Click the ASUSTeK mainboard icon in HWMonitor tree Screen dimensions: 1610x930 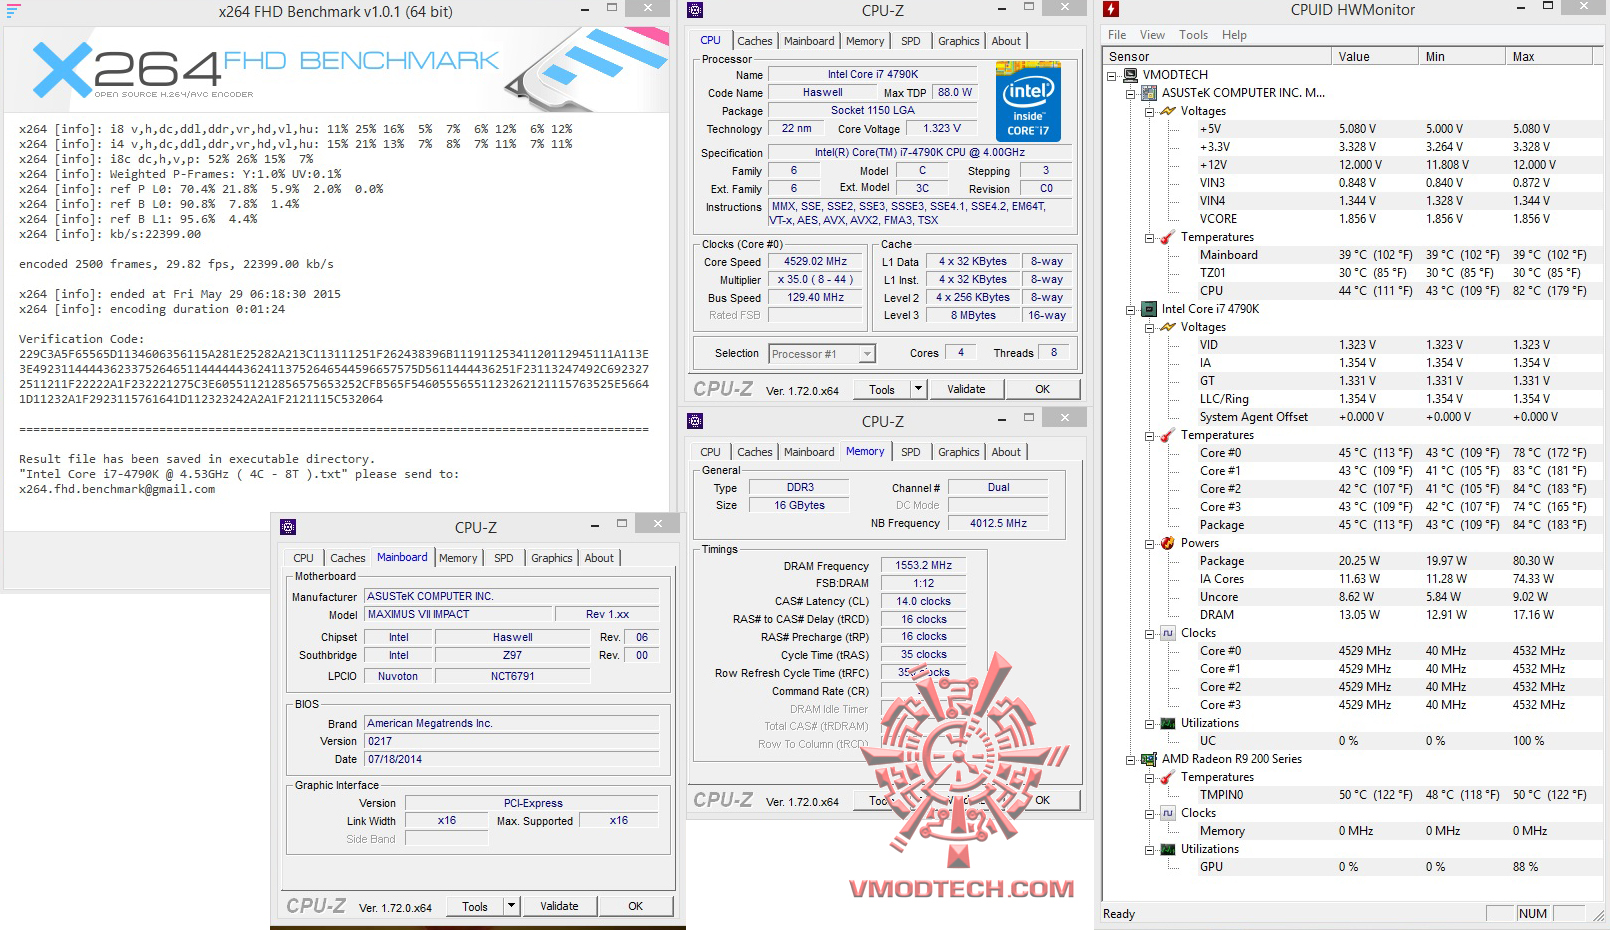[1149, 93]
